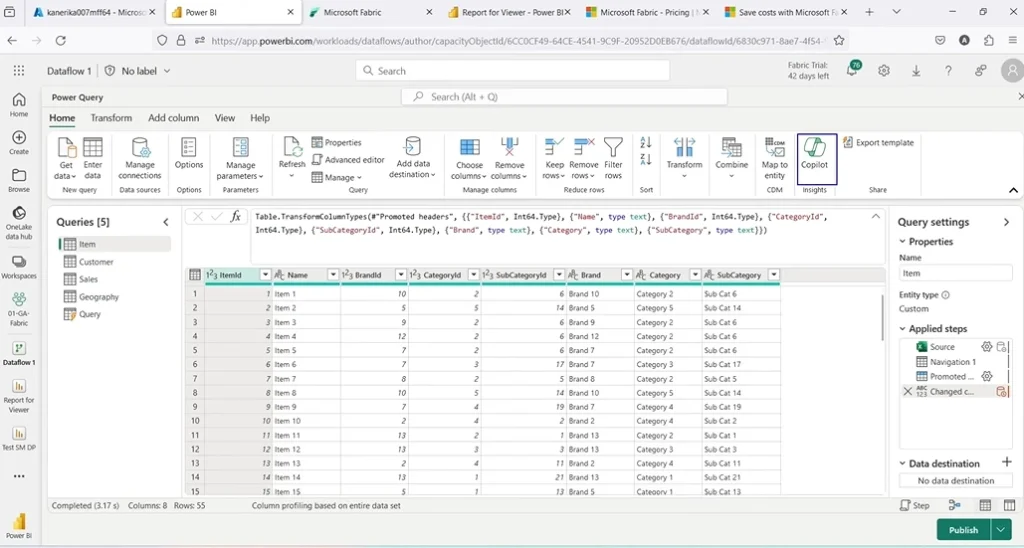Open Manage connections
Screen dimensions: 1024x548
pyautogui.click(x=140, y=159)
